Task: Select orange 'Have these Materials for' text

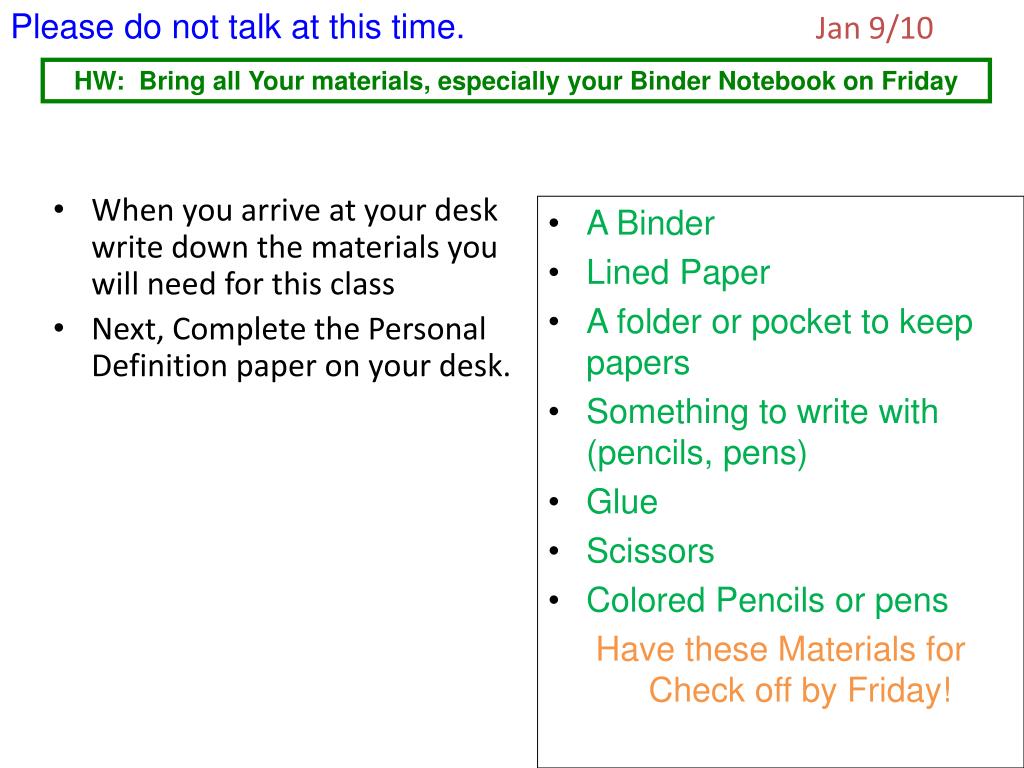Action: pos(780,650)
